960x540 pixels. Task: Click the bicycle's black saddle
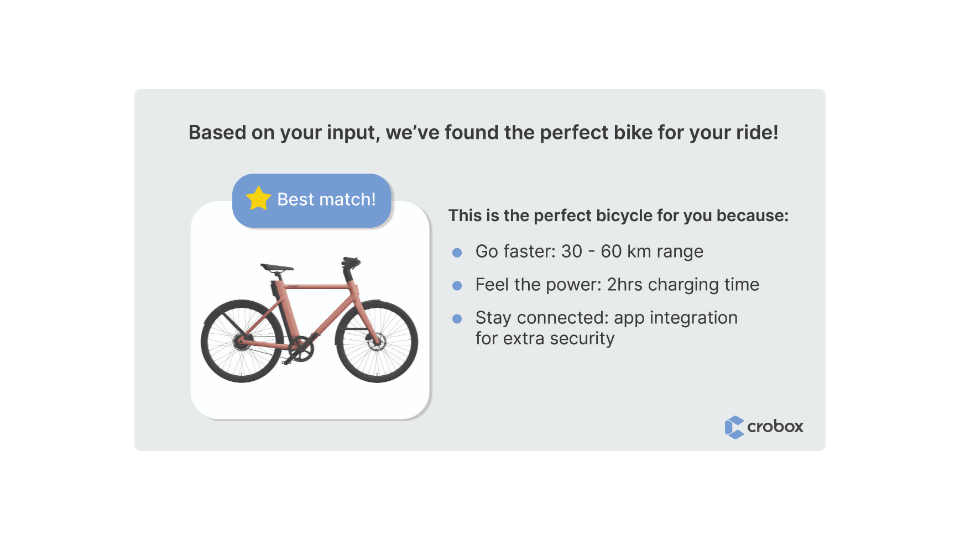(x=277, y=268)
